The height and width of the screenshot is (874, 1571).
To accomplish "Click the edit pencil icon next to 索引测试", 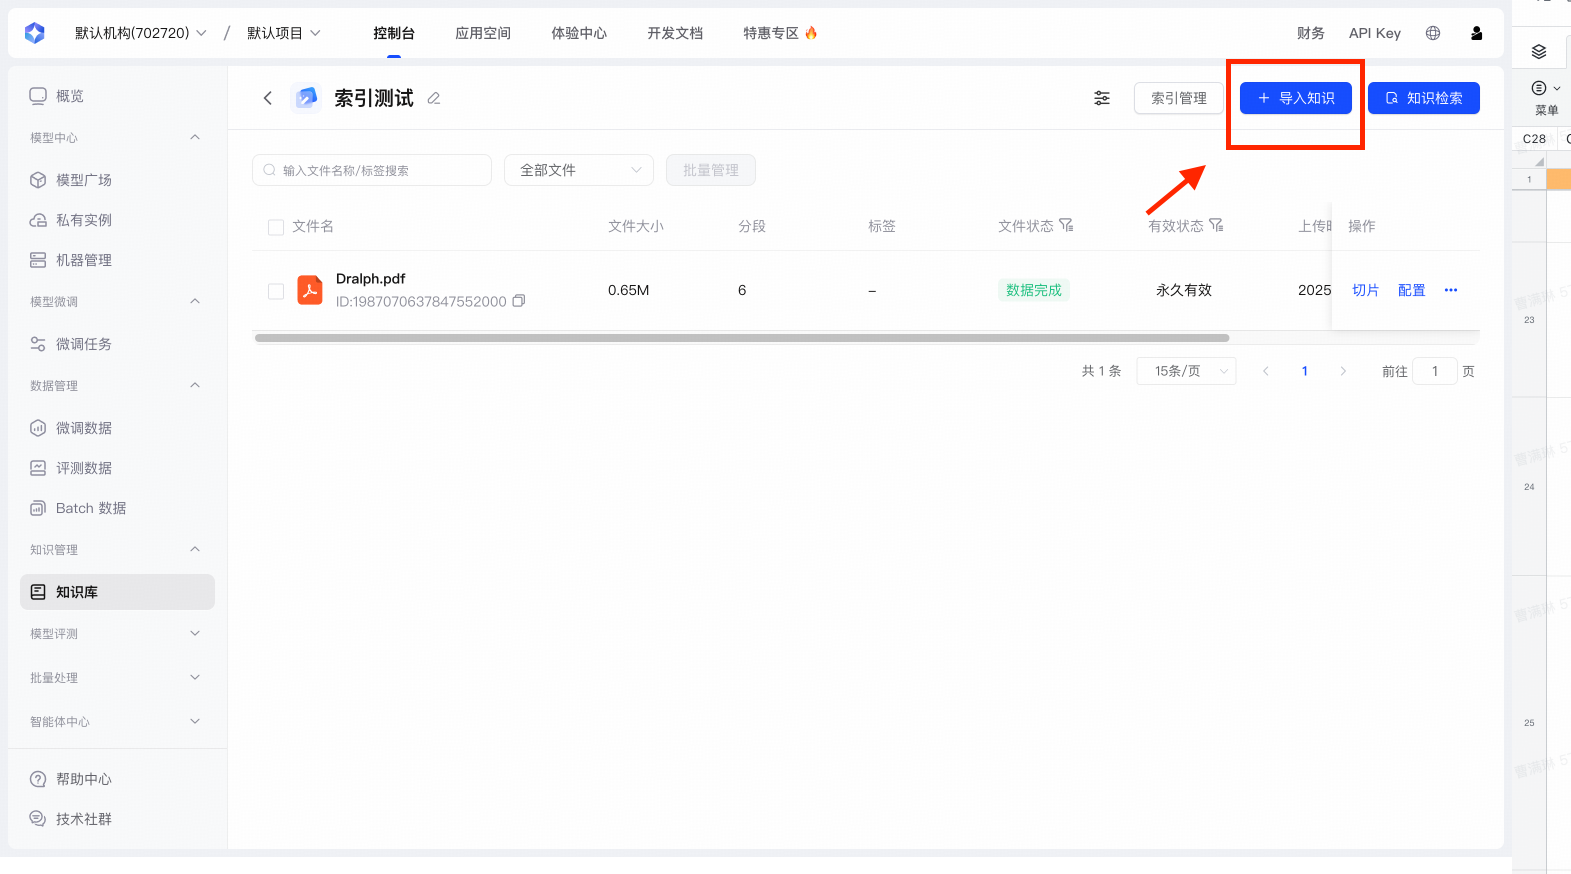I will (x=434, y=98).
